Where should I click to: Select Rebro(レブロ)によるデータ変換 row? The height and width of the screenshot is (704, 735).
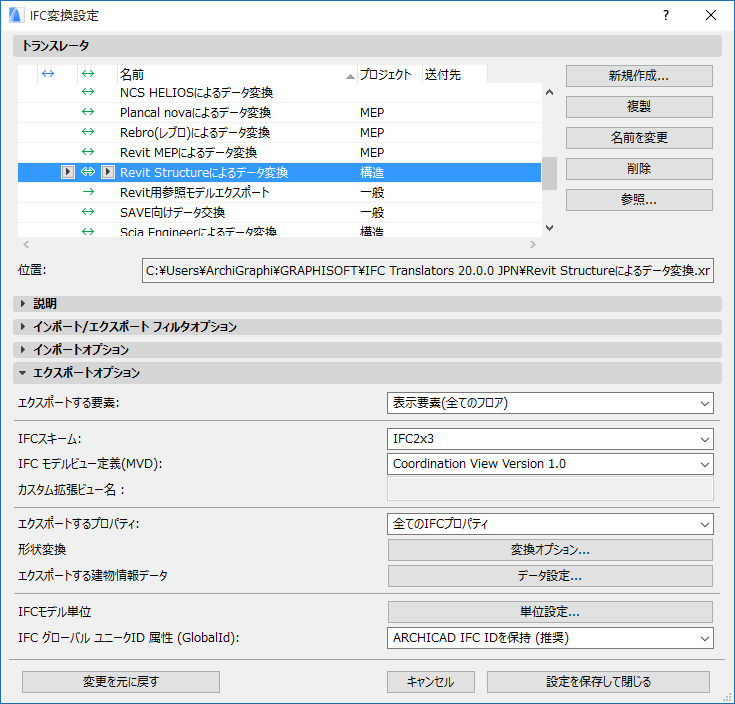279,133
